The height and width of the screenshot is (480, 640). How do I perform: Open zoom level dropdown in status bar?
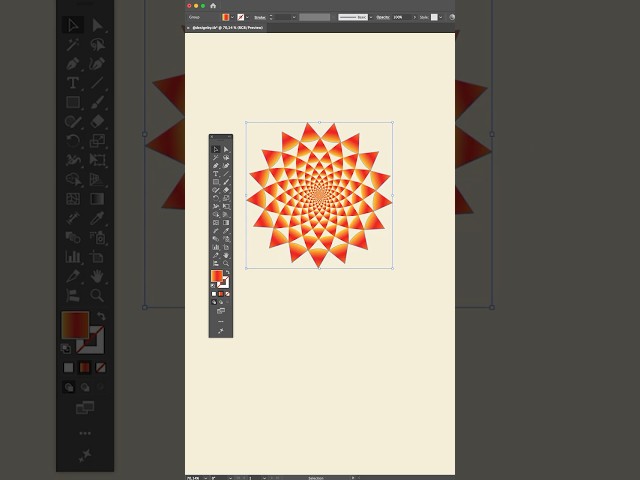tap(205, 478)
